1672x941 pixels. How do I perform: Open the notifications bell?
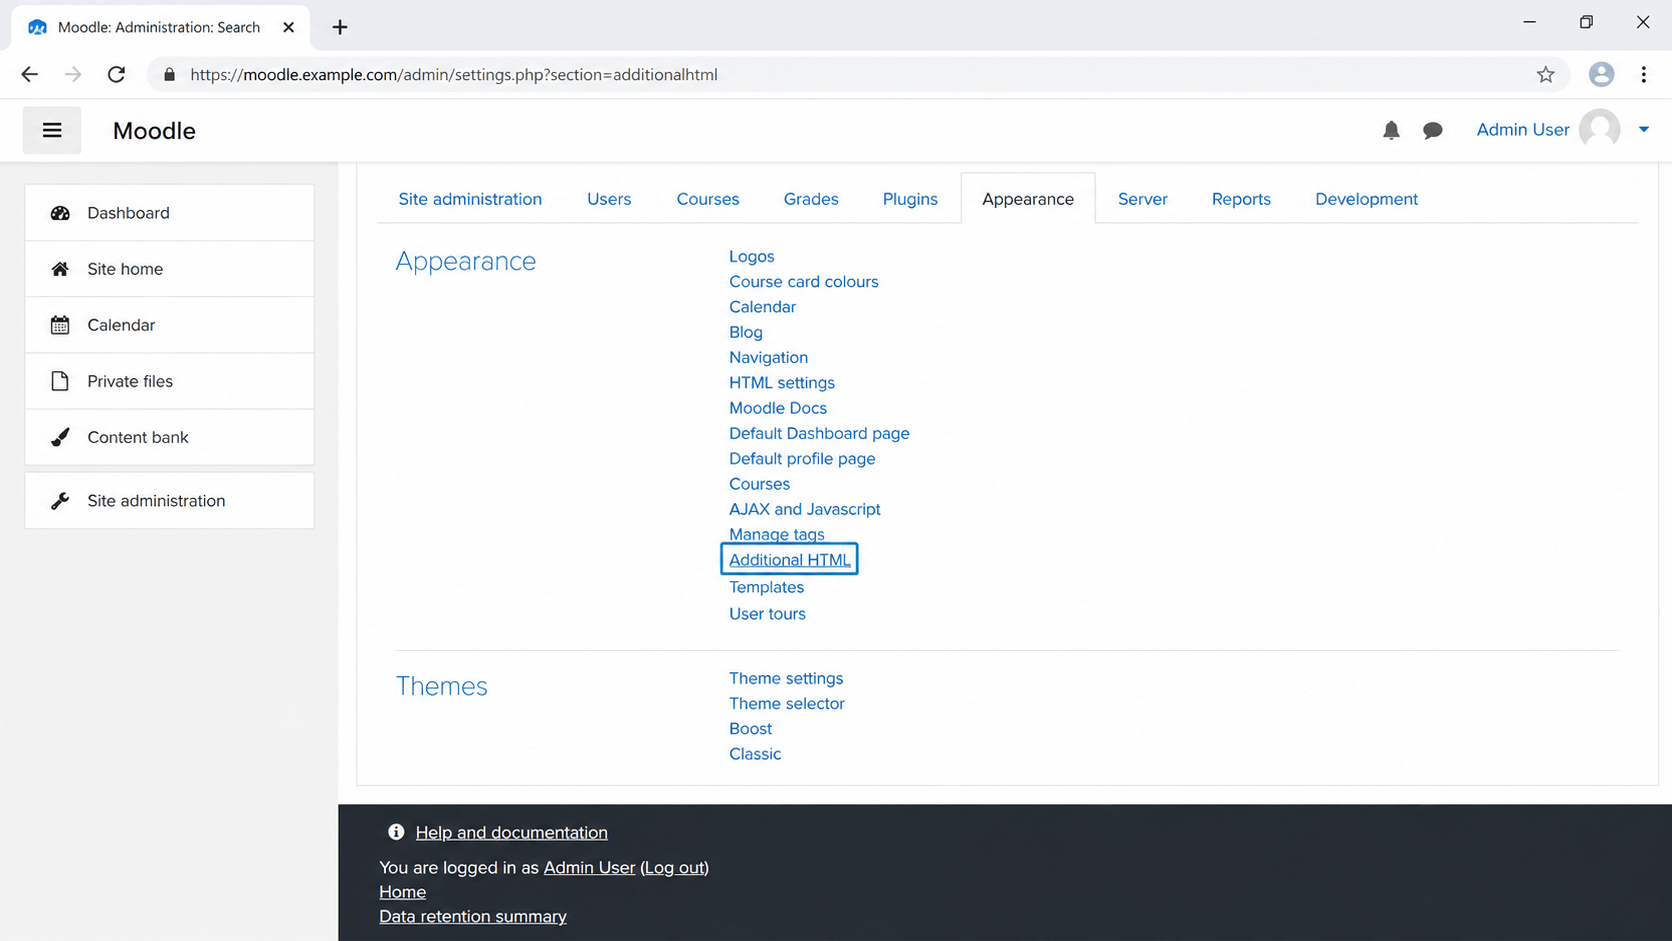tap(1391, 130)
